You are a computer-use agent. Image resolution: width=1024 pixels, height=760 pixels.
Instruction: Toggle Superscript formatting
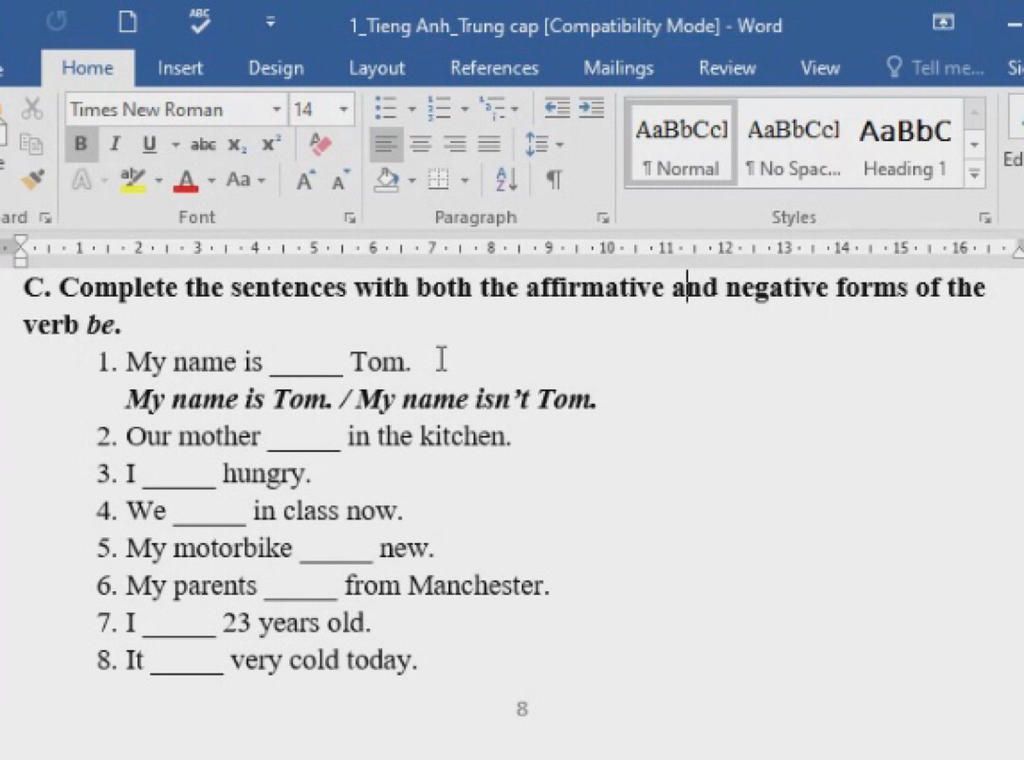pos(271,144)
